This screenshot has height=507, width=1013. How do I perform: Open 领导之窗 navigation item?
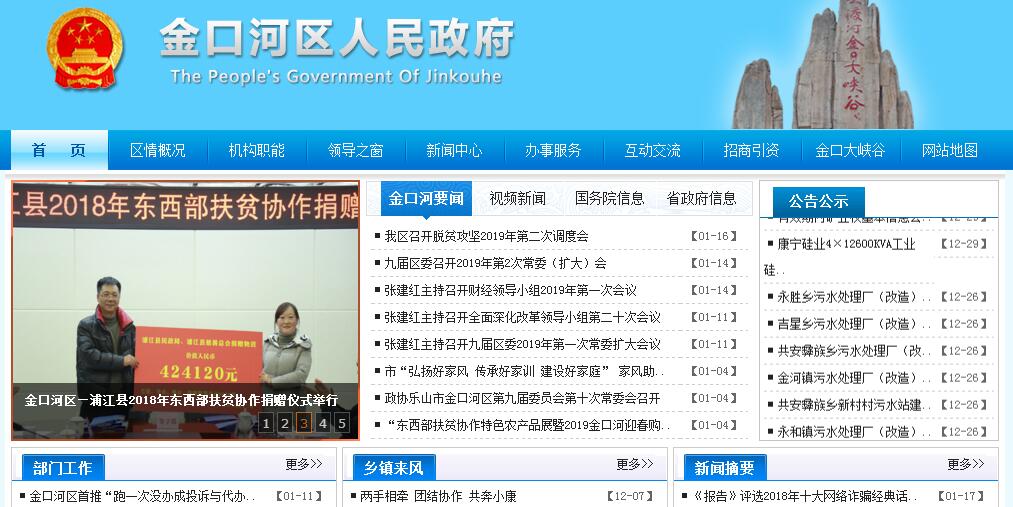coord(355,150)
